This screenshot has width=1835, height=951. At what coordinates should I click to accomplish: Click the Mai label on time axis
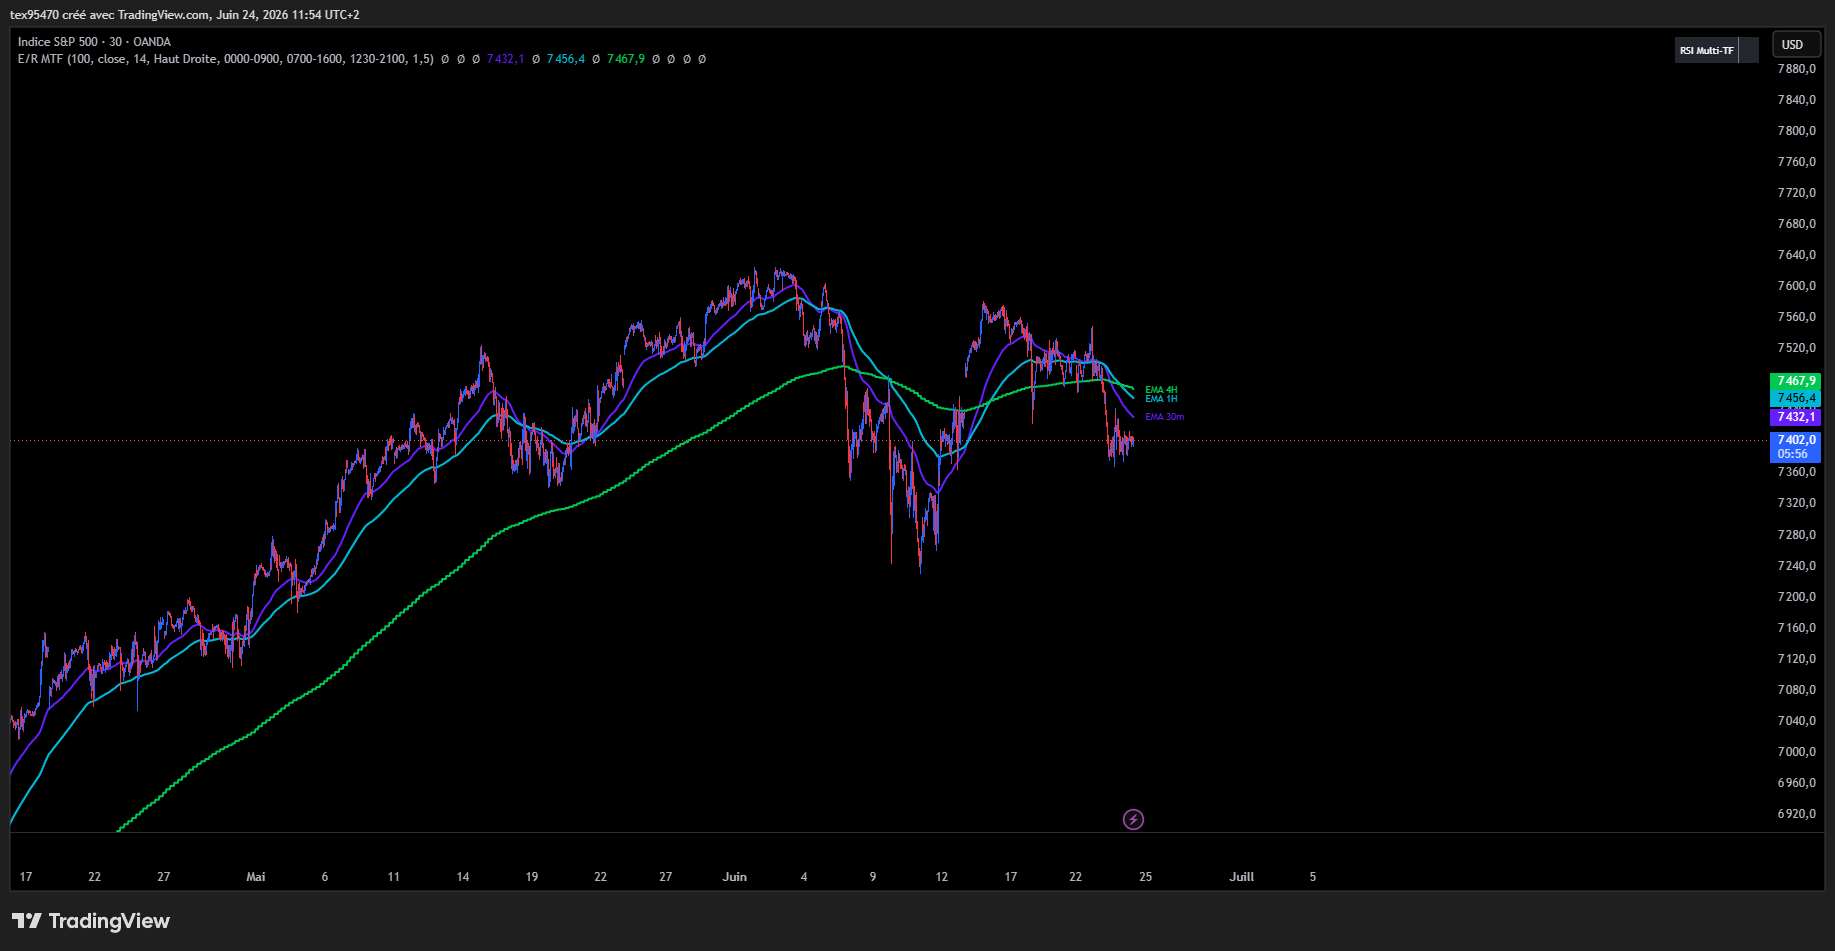coord(256,877)
